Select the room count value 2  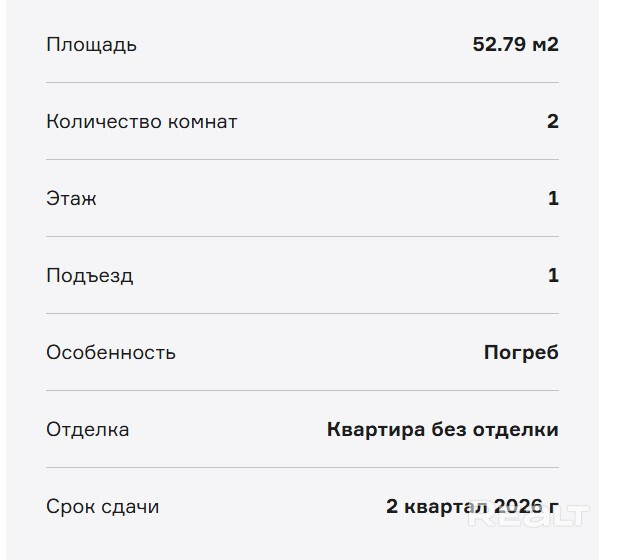point(552,122)
